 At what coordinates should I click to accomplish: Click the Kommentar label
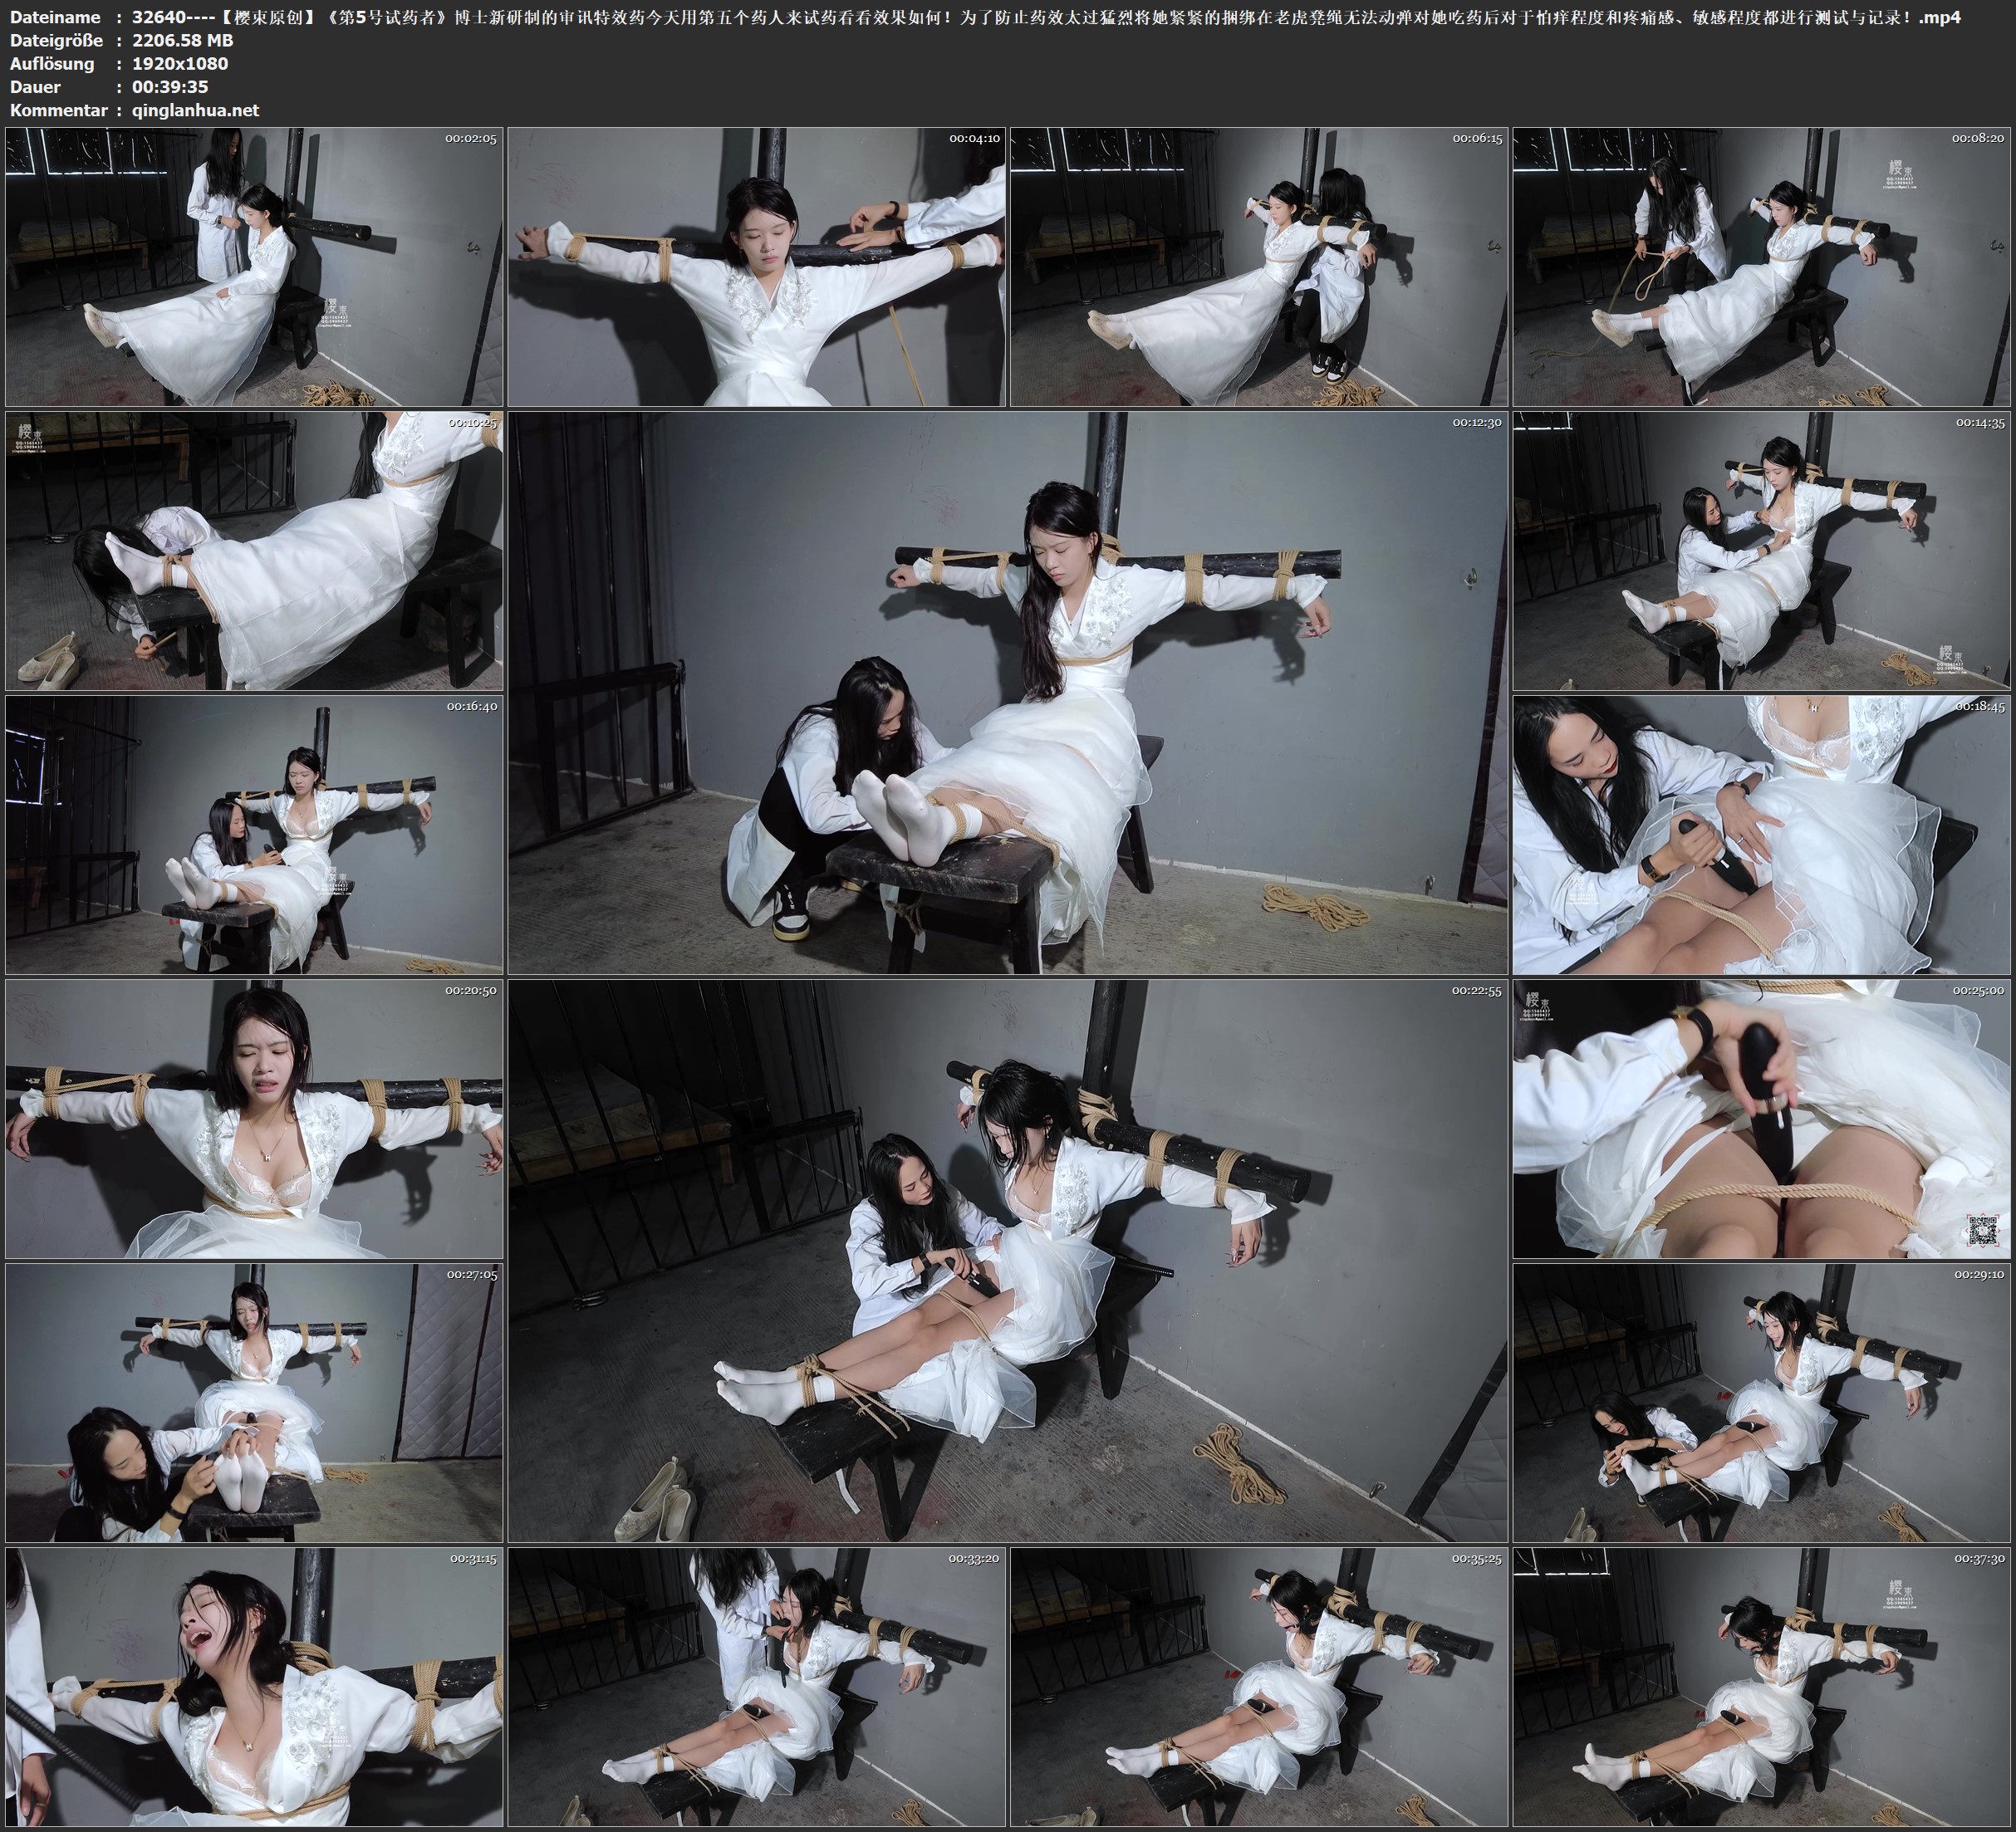(x=57, y=110)
